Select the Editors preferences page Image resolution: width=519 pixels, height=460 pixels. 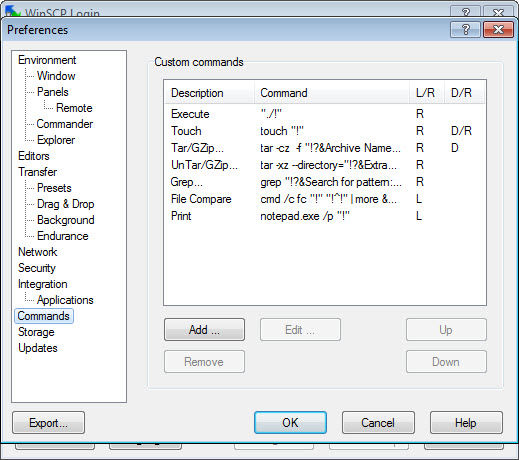[34, 156]
